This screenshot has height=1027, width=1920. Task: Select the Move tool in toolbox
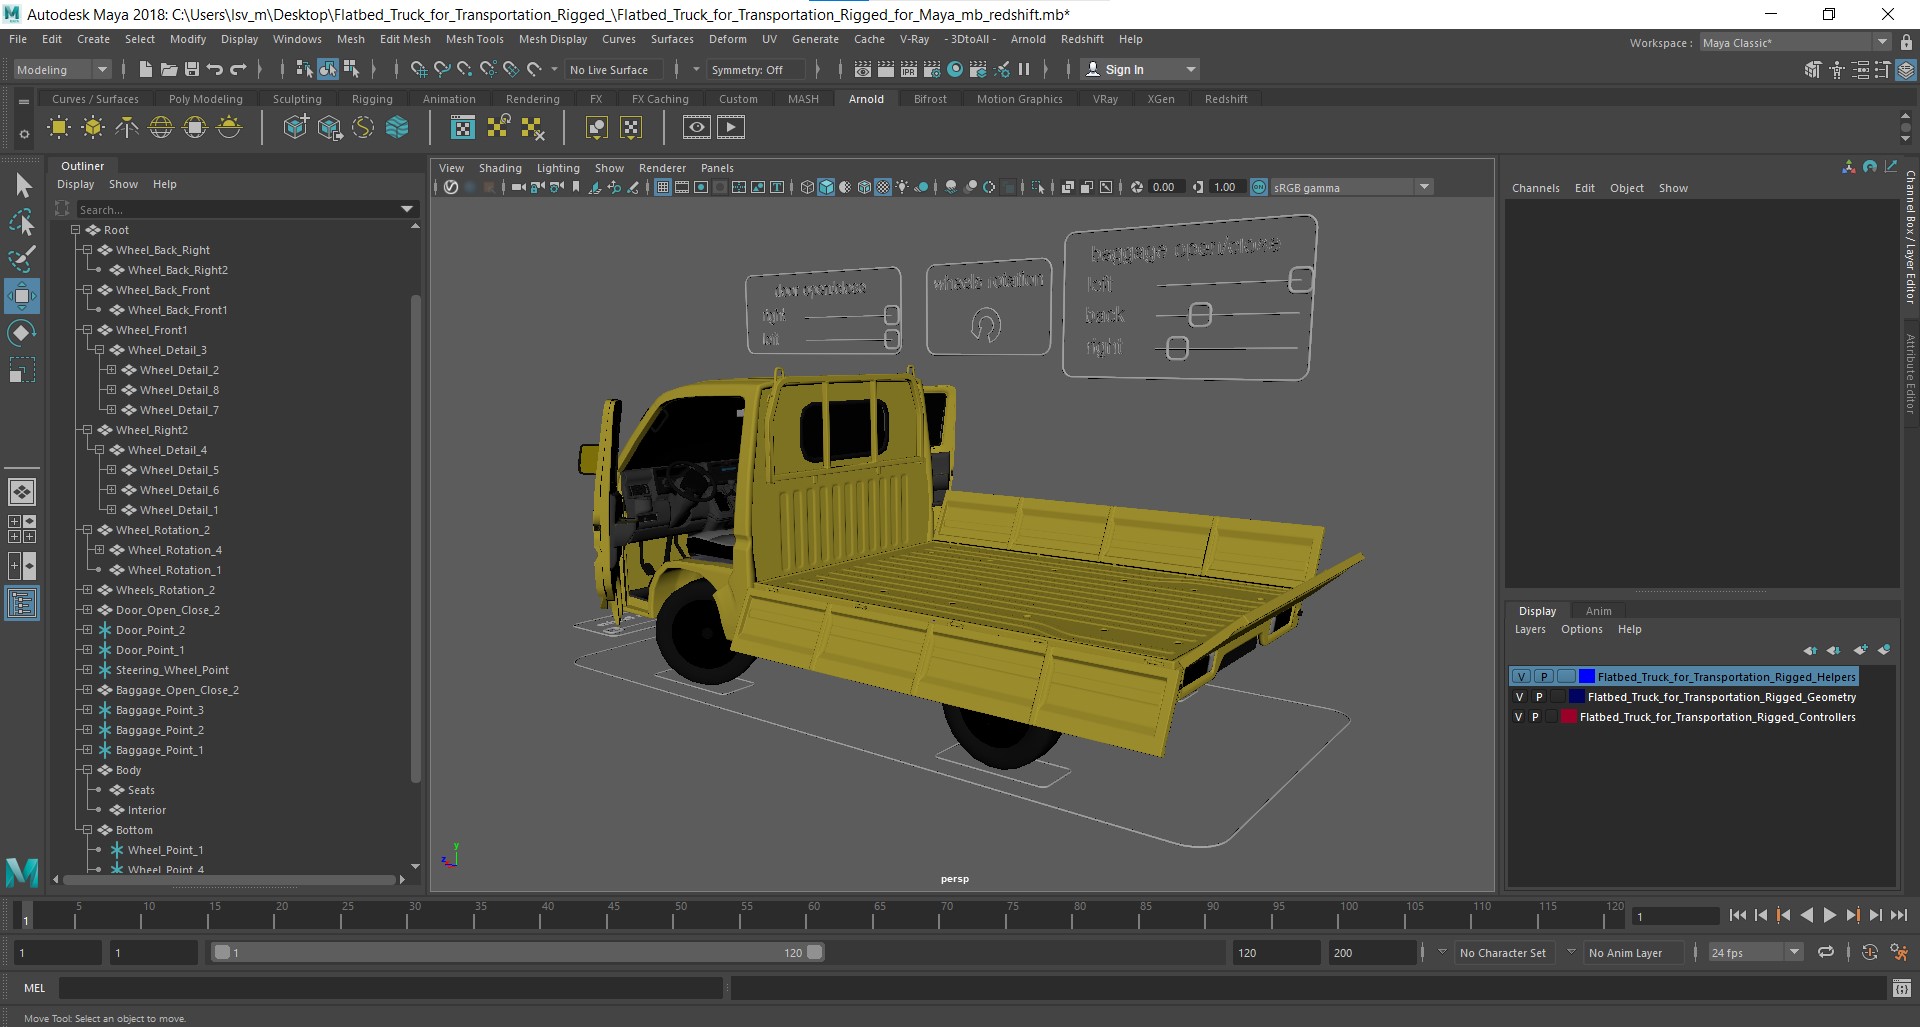click(22, 296)
